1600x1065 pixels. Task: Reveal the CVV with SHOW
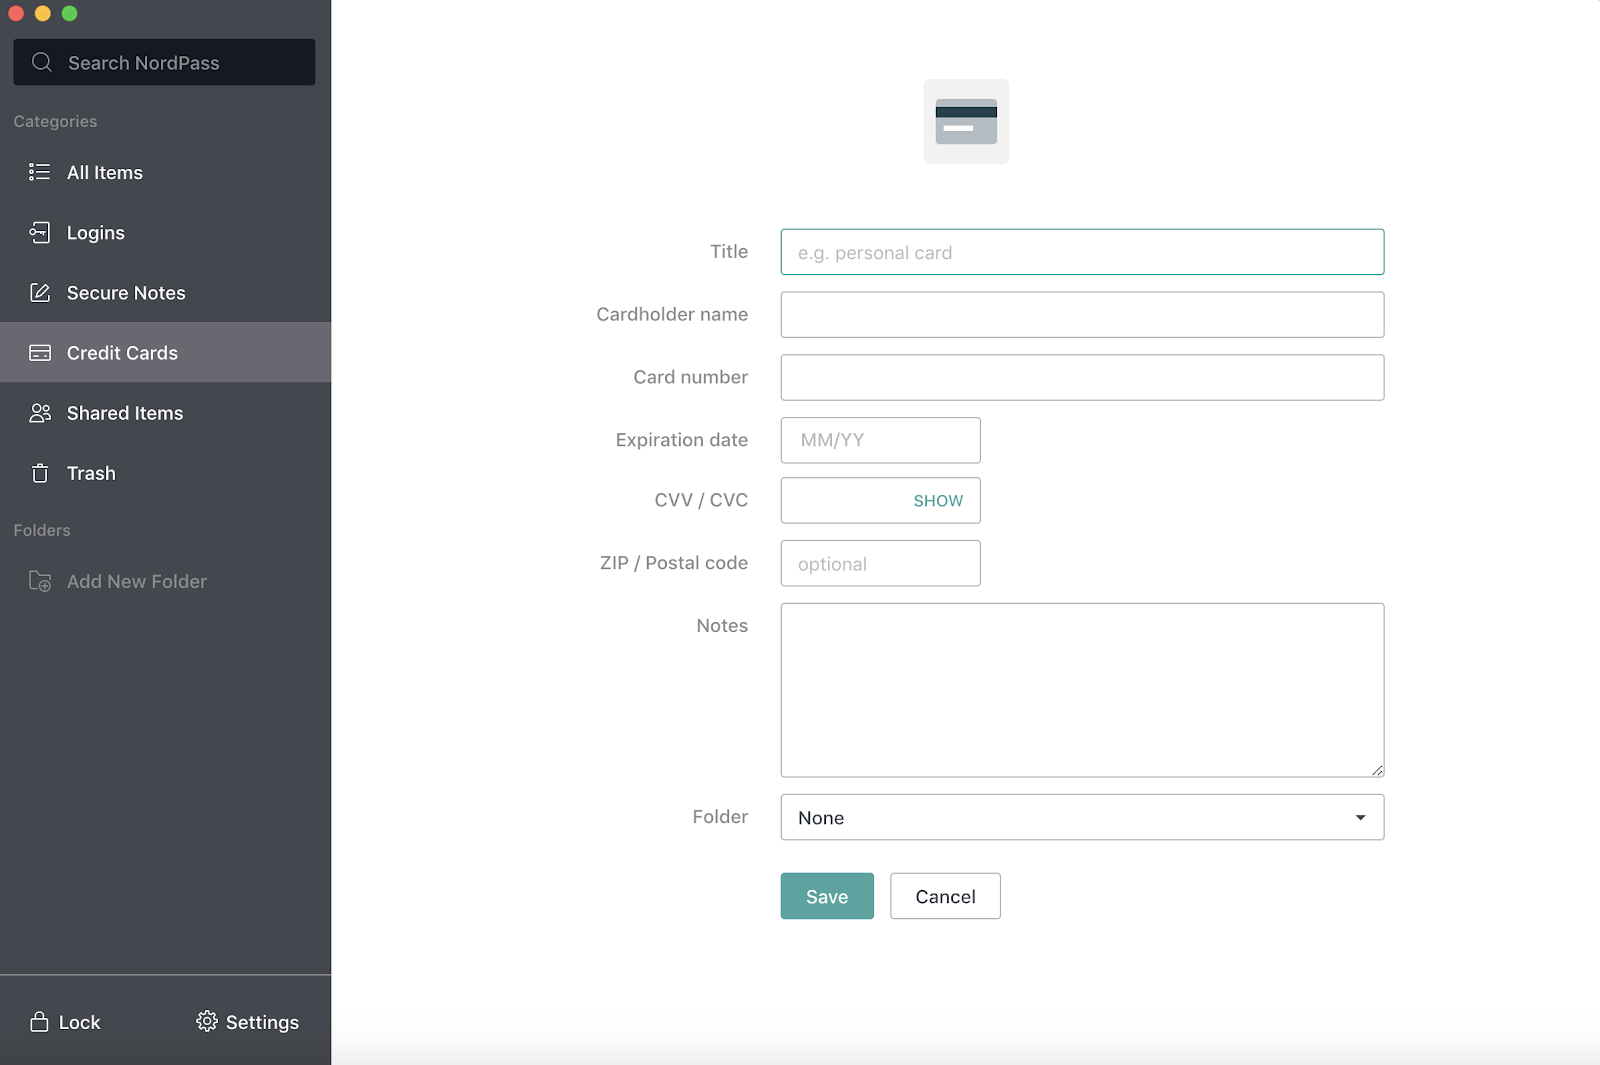938,501
